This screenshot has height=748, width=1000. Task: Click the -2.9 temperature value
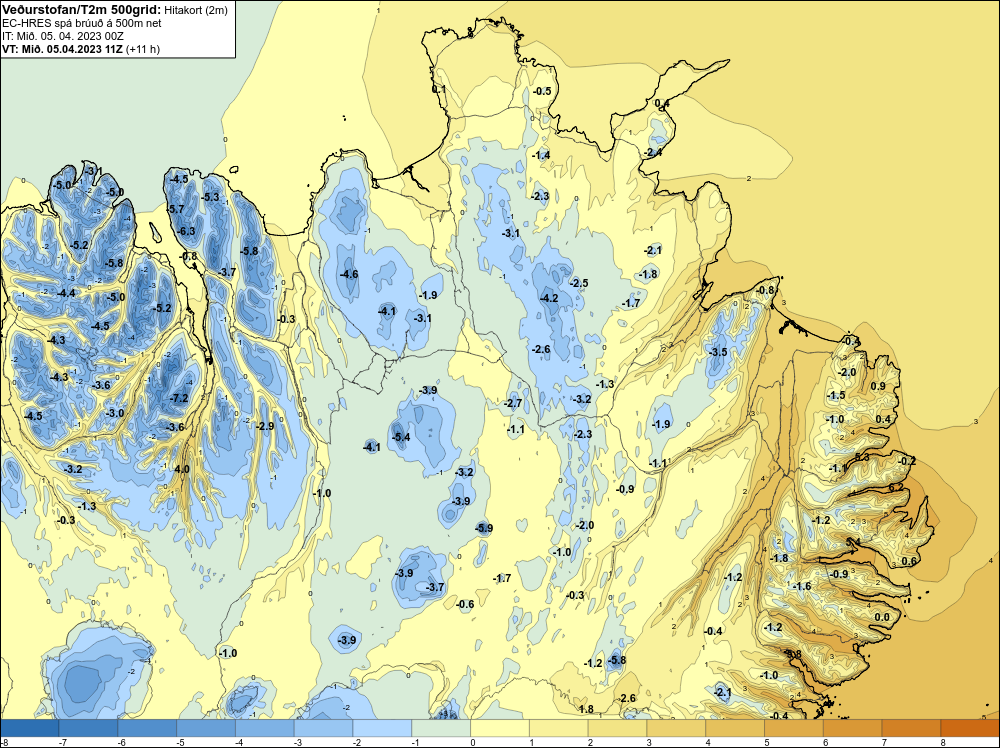click(265, 426)
